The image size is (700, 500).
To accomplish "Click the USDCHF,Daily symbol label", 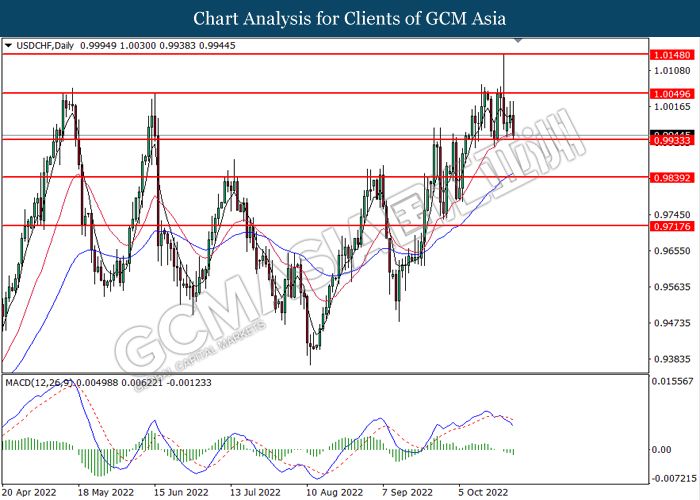I will (45, 46).
